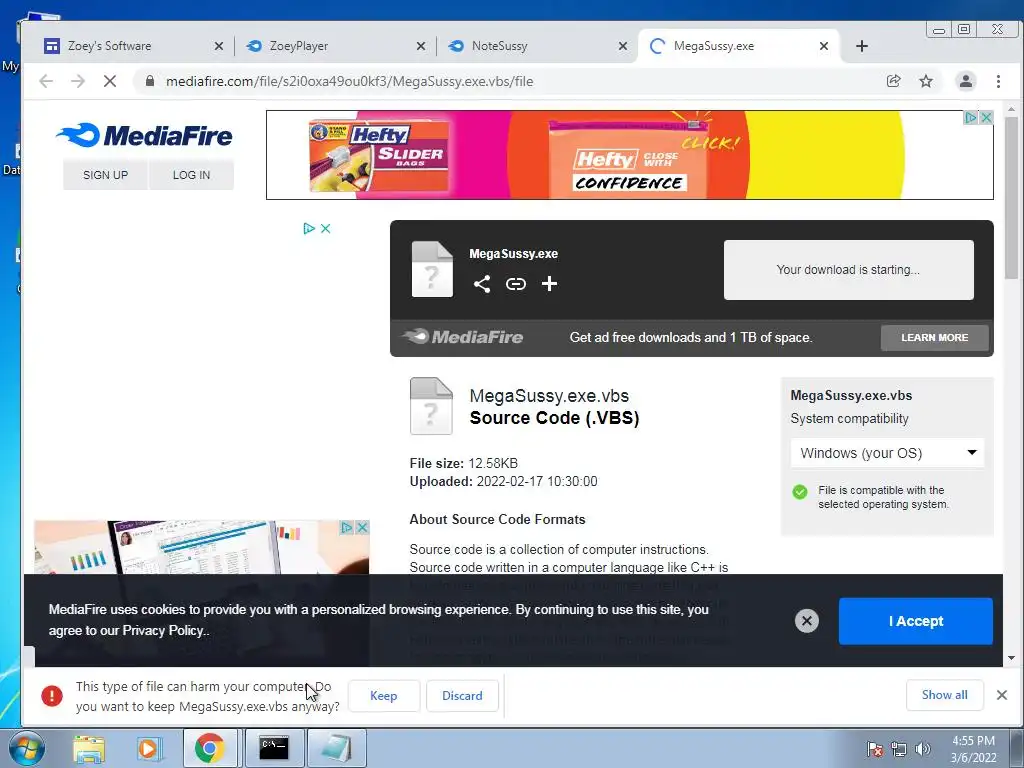View site info via the padlock icon
The height and width of the screenshot is (768, 1024).
tap(150, 81)
